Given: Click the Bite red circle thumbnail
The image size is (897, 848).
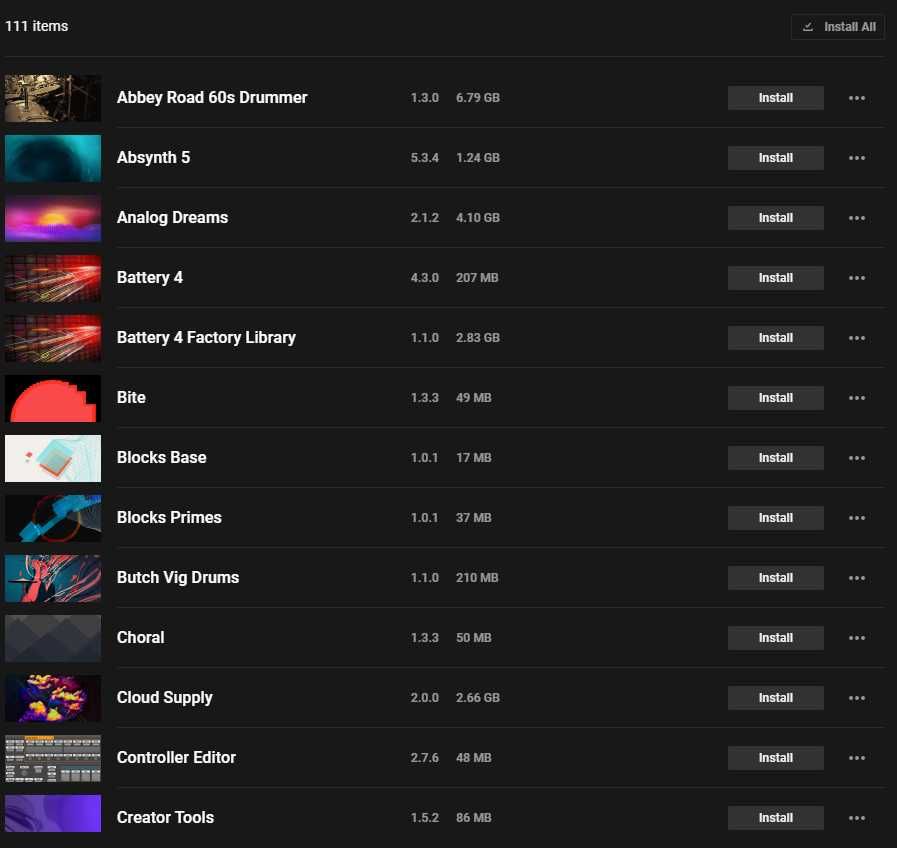Looking at the screenshot, I should [53, 398].
